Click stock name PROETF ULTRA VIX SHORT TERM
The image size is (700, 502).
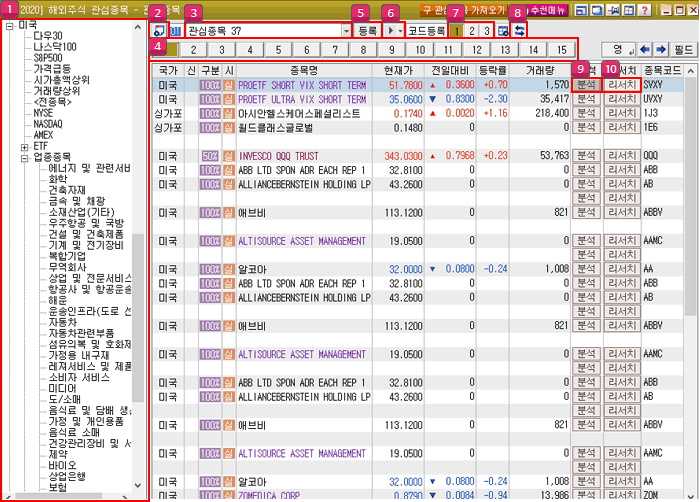[x=302, y=99]
